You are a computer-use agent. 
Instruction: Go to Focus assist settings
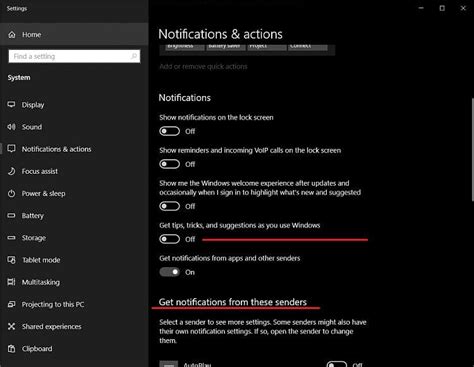tap(74, 171)
